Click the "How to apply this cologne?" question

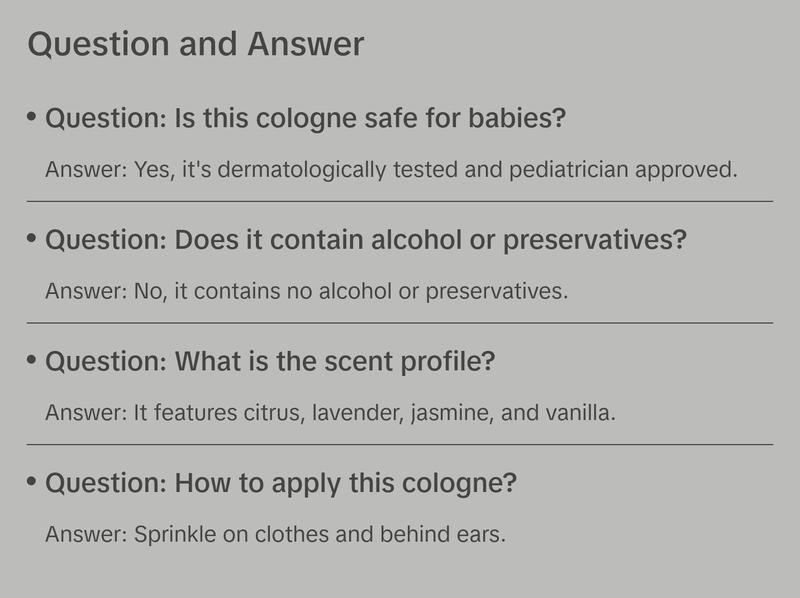tap(281, 484)
